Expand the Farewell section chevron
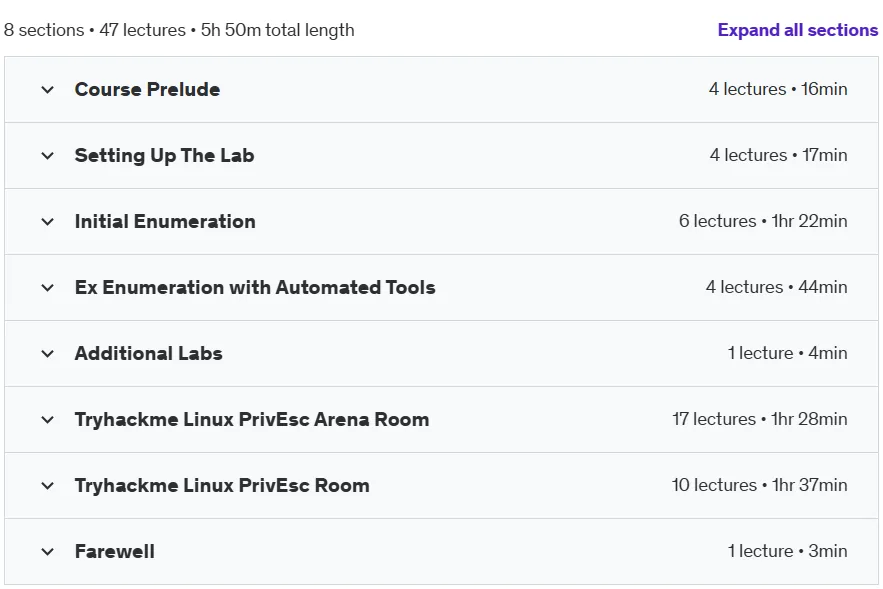 (x=48, y=551)
